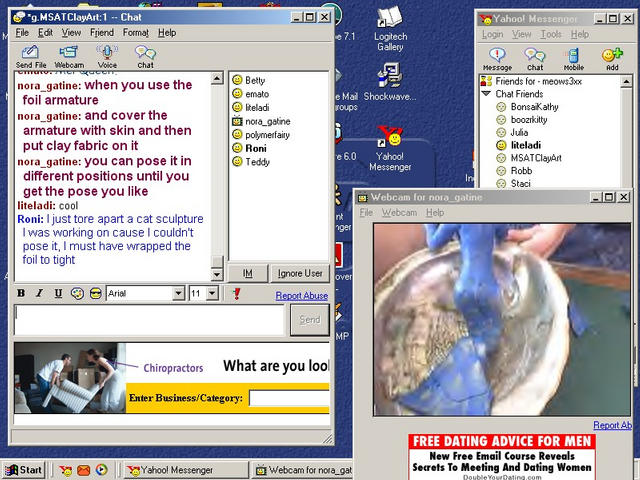Open the Webcam toolbar icon in chat
Viewport: 640px width, 480px height.
tap(69, 57)
